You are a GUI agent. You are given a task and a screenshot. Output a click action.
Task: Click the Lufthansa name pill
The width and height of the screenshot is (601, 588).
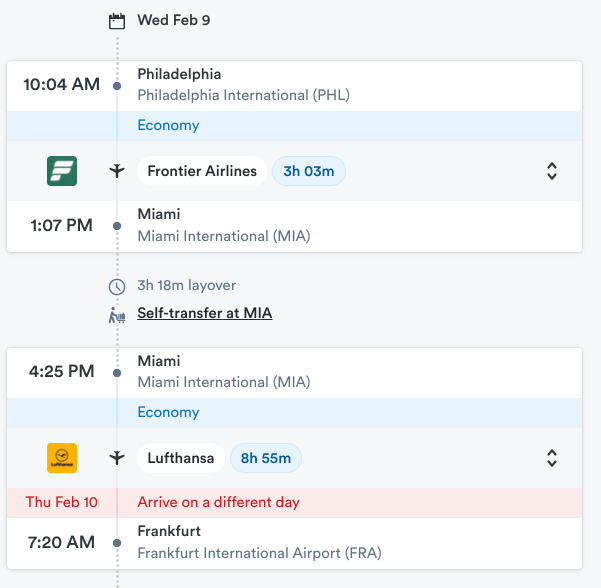tap(181, 458)
